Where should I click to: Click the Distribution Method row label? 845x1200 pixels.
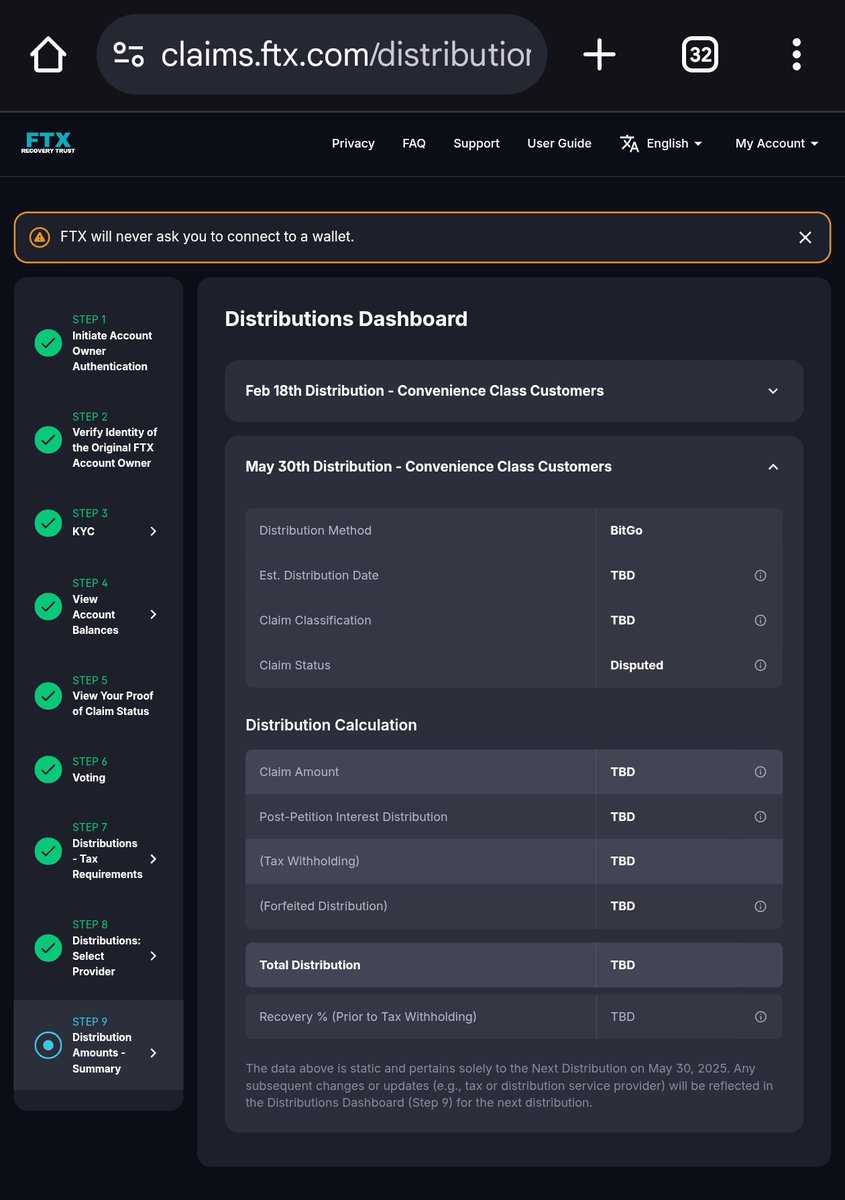pos(315,531)
